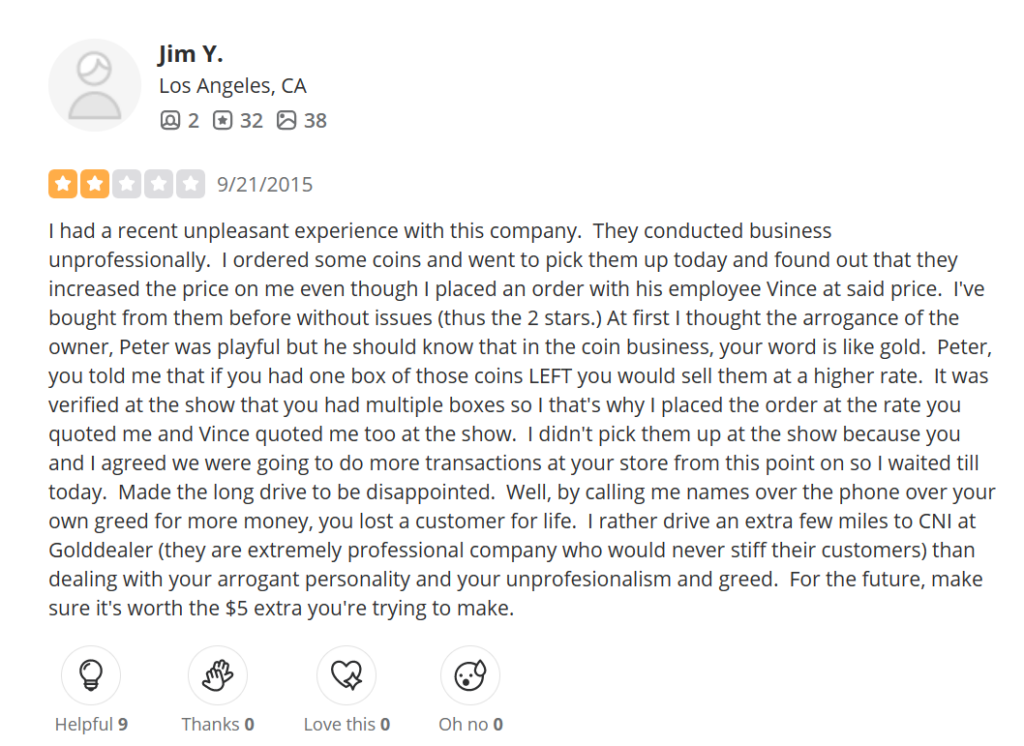Click the Helpful lightbulb icon

click(x=91, y=675)
